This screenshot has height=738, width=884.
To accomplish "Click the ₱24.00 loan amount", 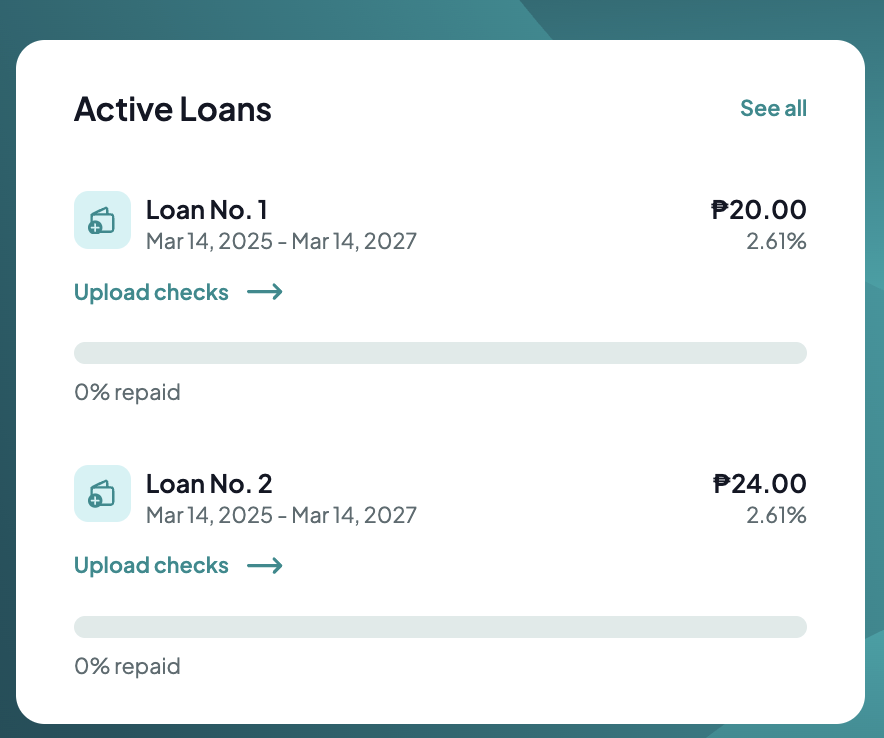I will click(759, 484).
